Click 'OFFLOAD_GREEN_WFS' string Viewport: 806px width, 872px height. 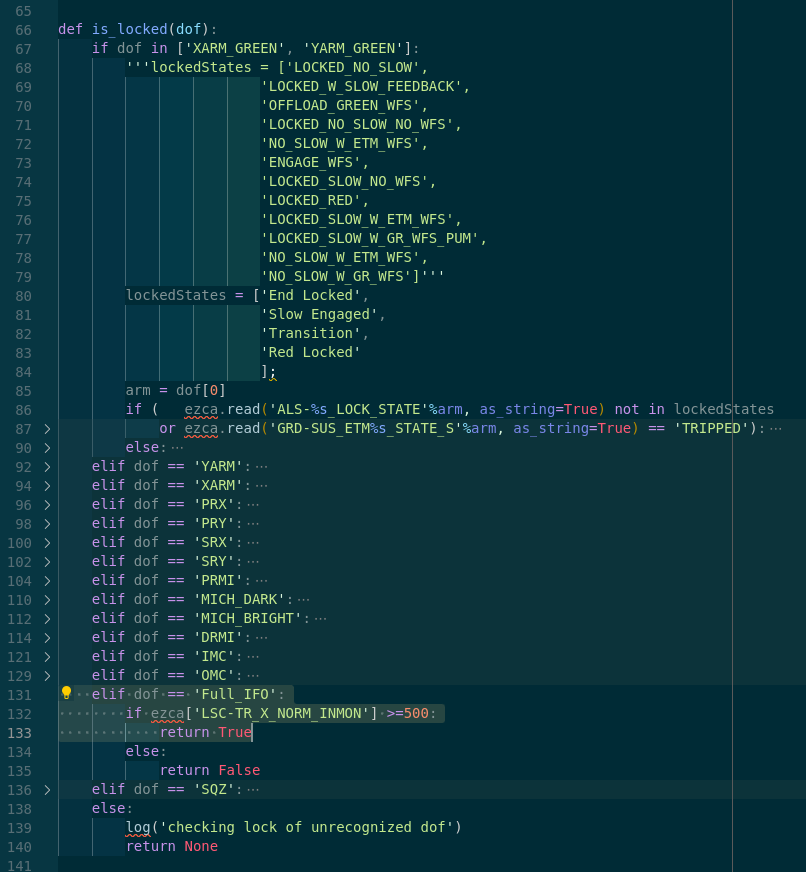pos(340,105)
